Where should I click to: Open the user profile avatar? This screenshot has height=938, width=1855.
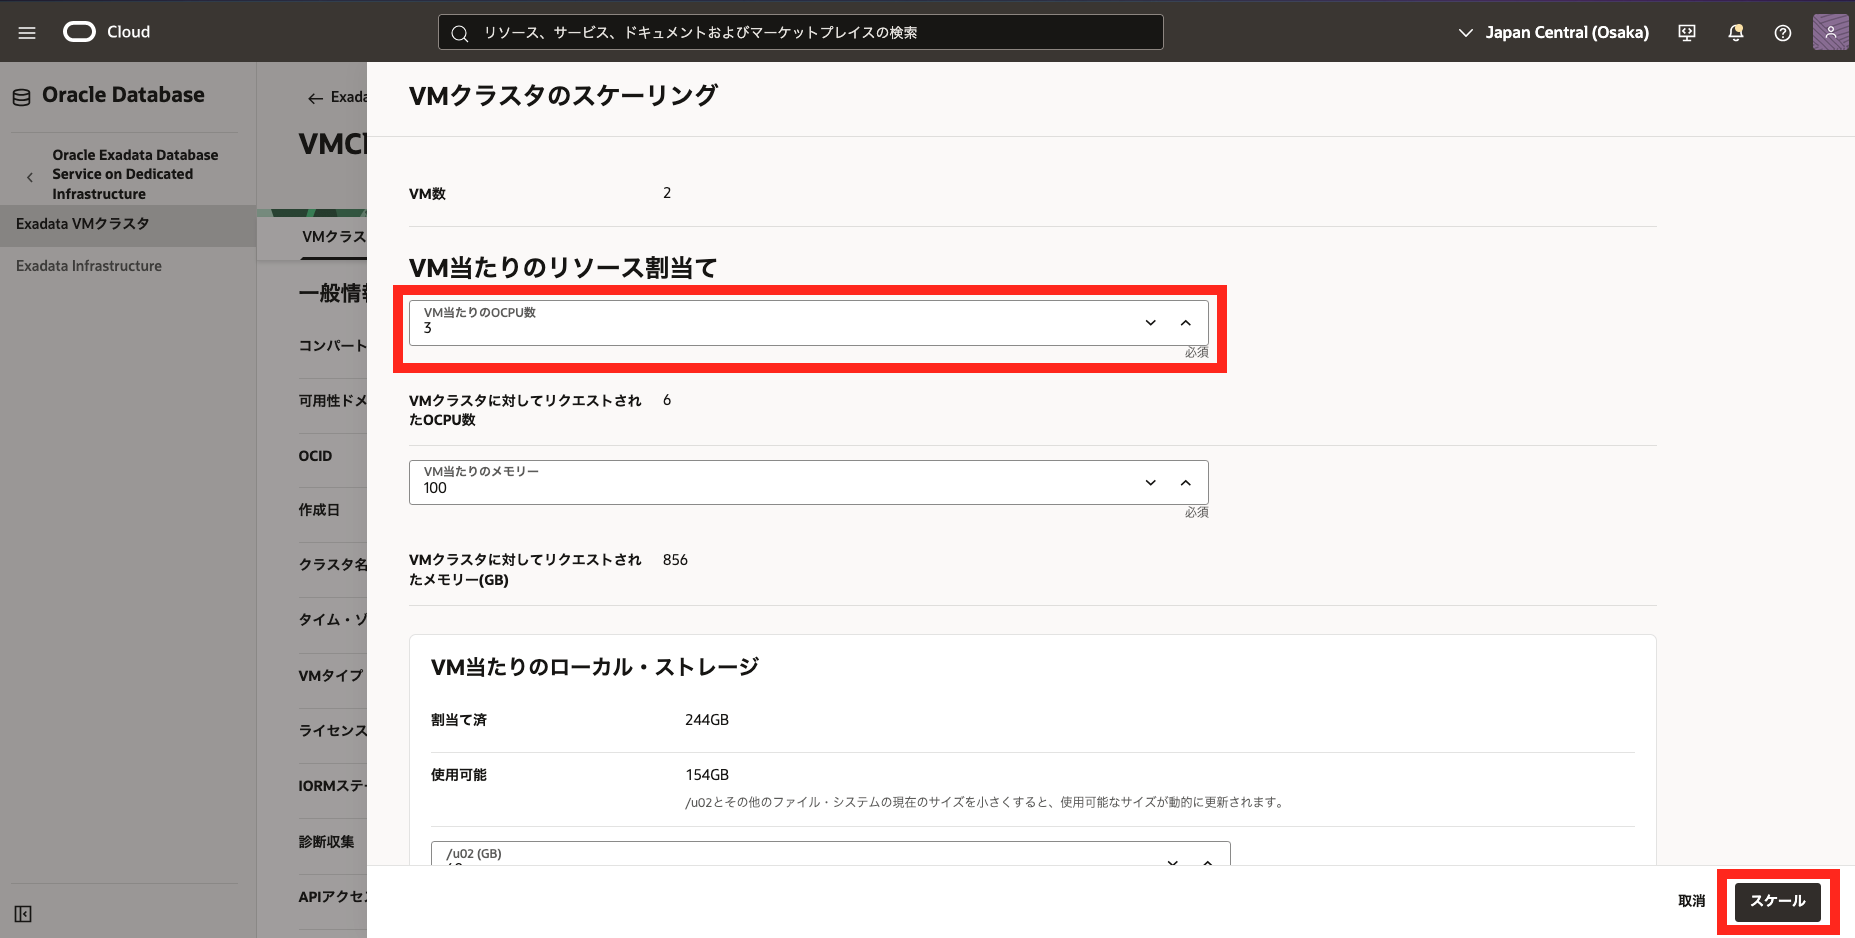[1830, 32]
